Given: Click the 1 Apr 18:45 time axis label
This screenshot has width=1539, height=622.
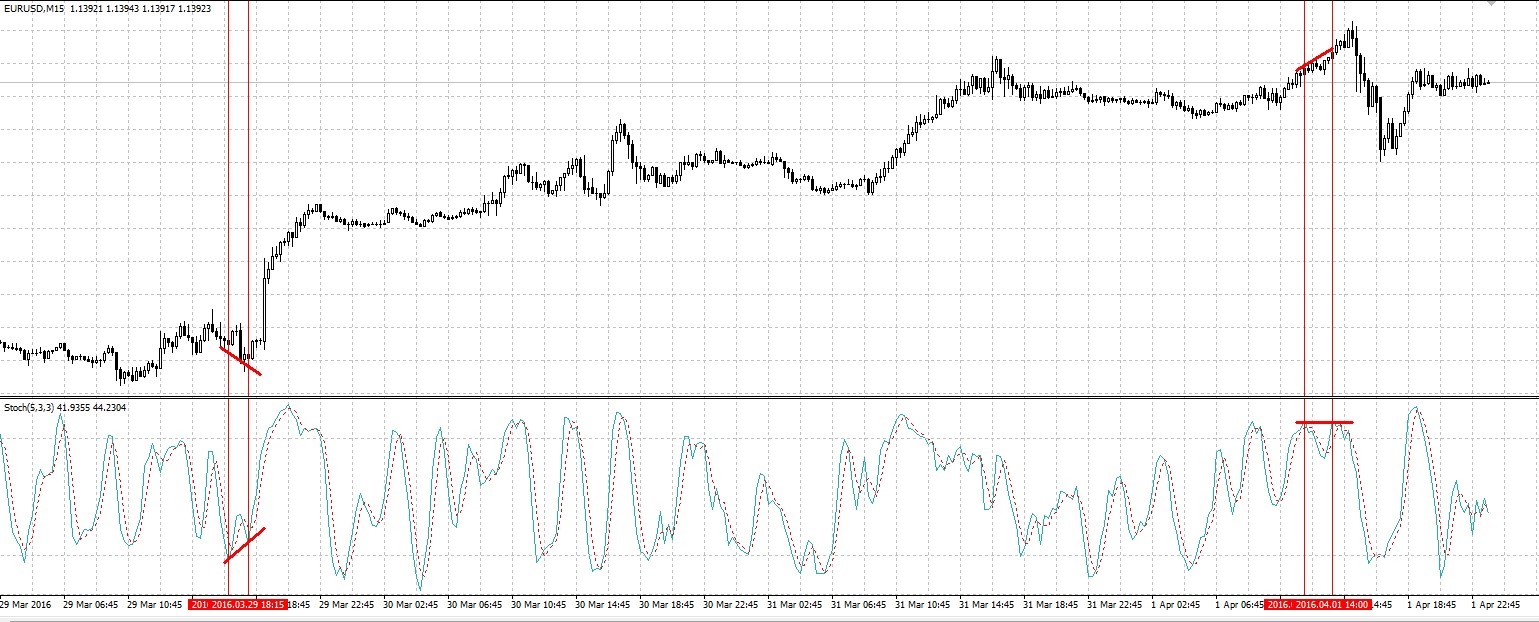Looking at the screenshot, I should click(x=1433, y=605).
